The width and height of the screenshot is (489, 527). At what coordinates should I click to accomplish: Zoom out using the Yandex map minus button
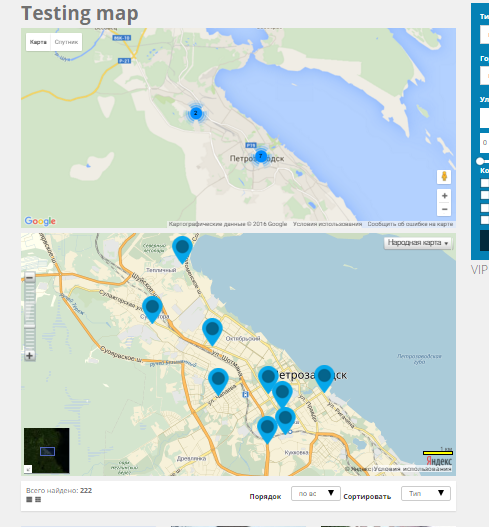pyautogui.click(x=30, y=278)
